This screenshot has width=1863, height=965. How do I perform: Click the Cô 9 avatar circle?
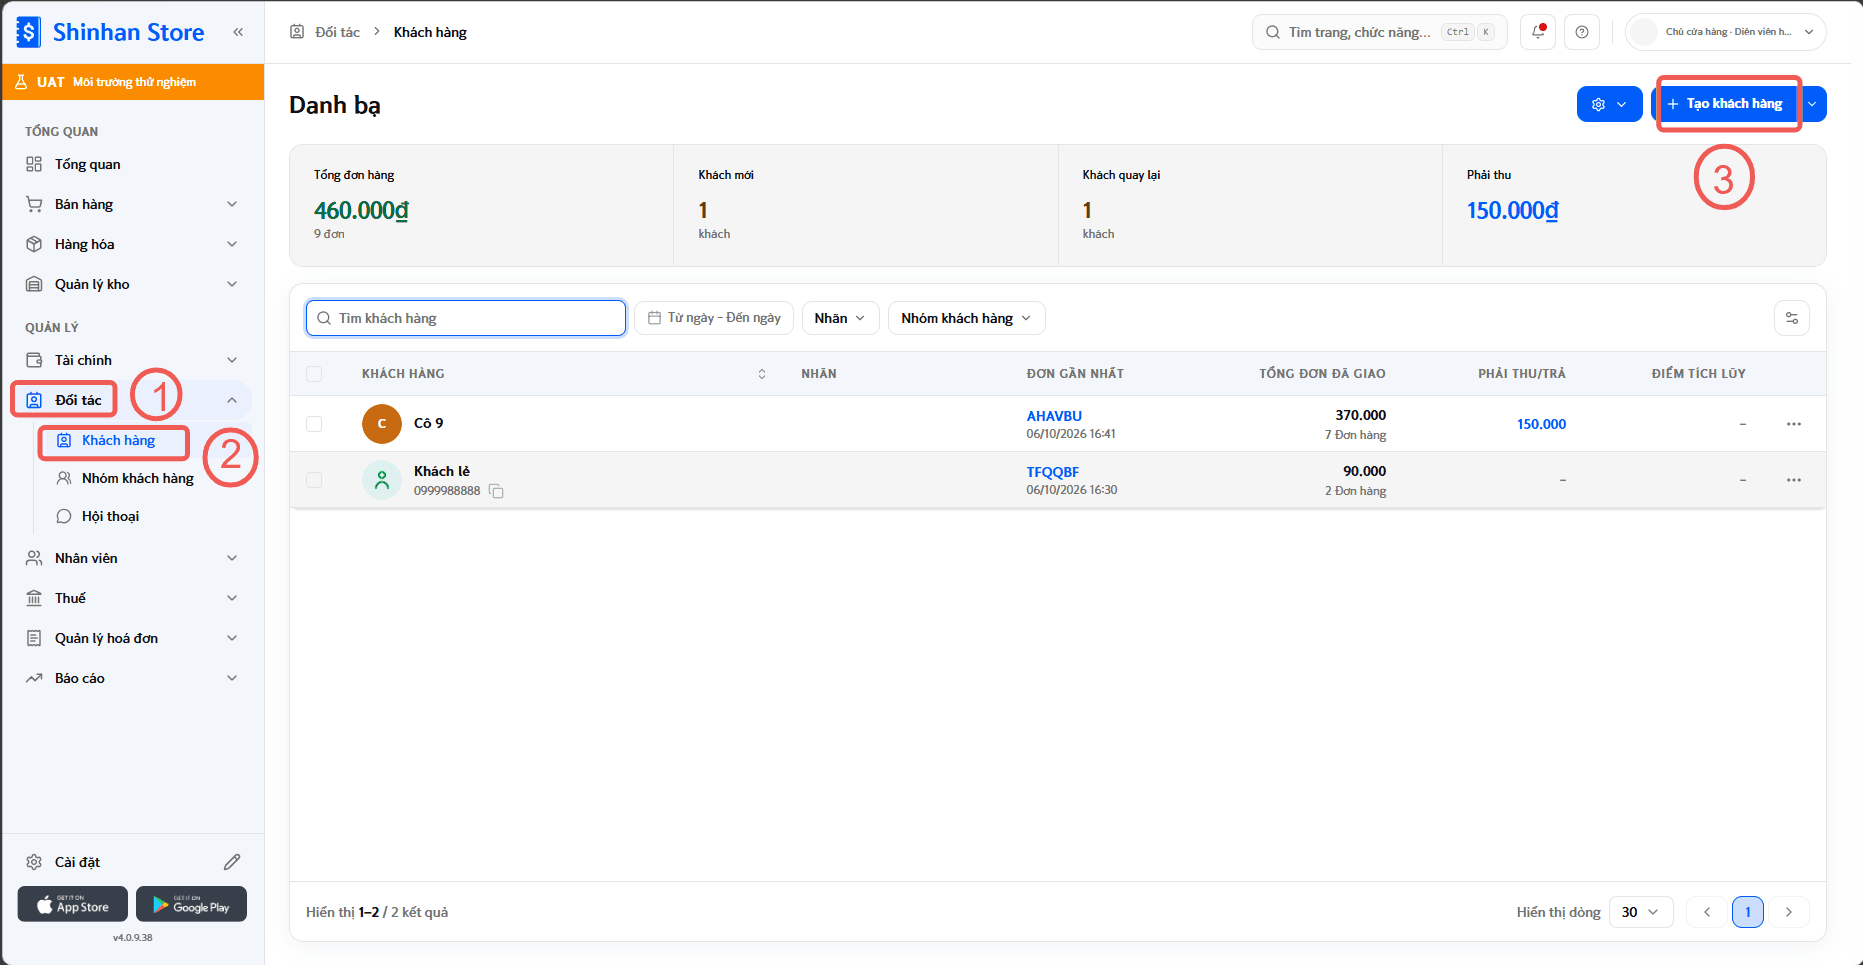coord(382,424)
